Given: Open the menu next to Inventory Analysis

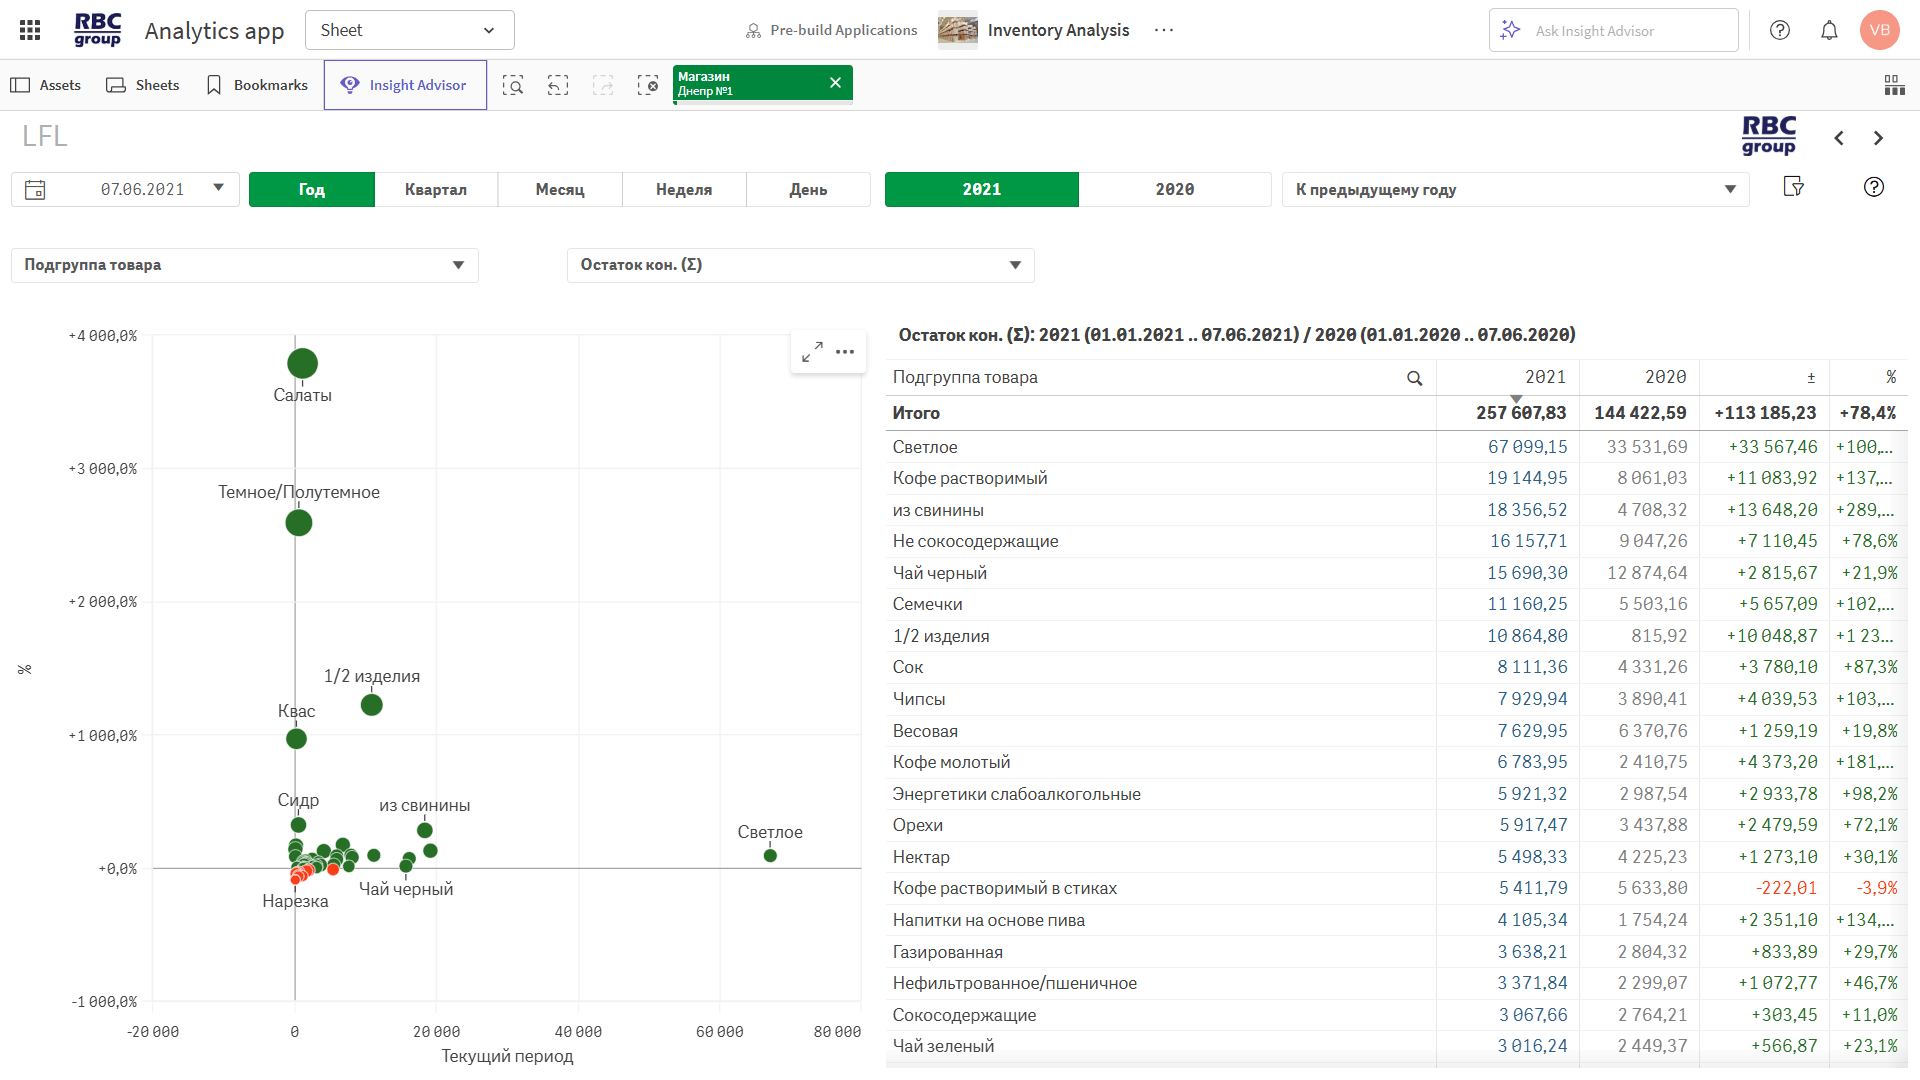Looking at the screenshot, I should [x=1164, y=30].
